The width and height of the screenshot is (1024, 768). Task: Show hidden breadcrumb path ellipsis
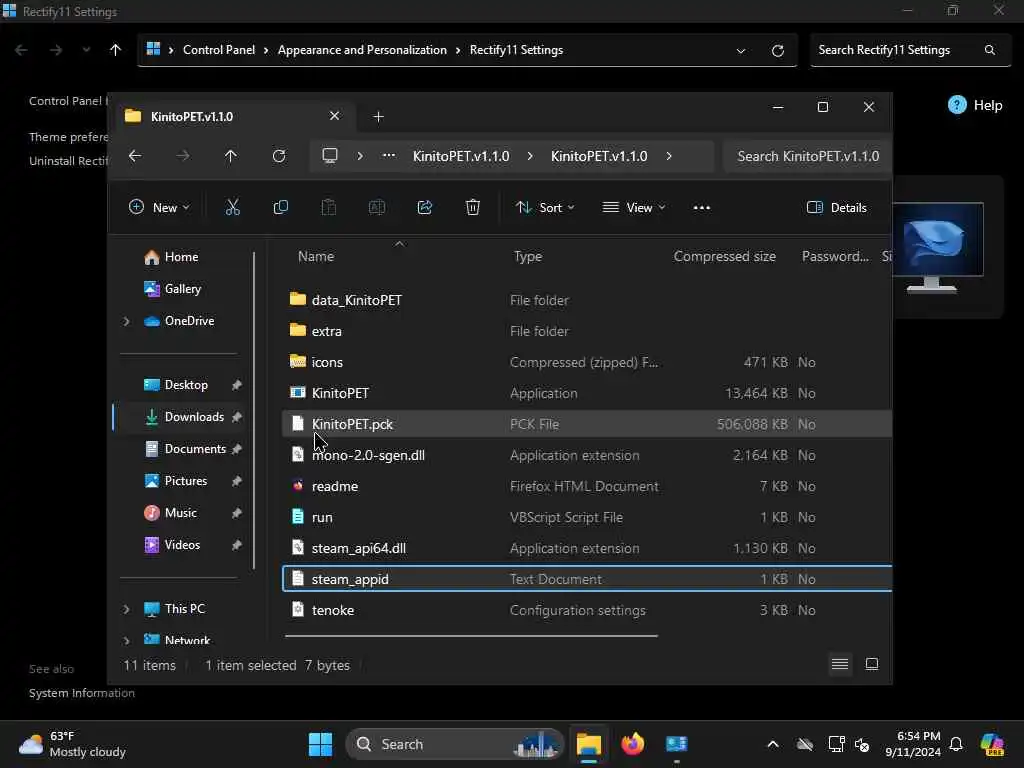389,156
